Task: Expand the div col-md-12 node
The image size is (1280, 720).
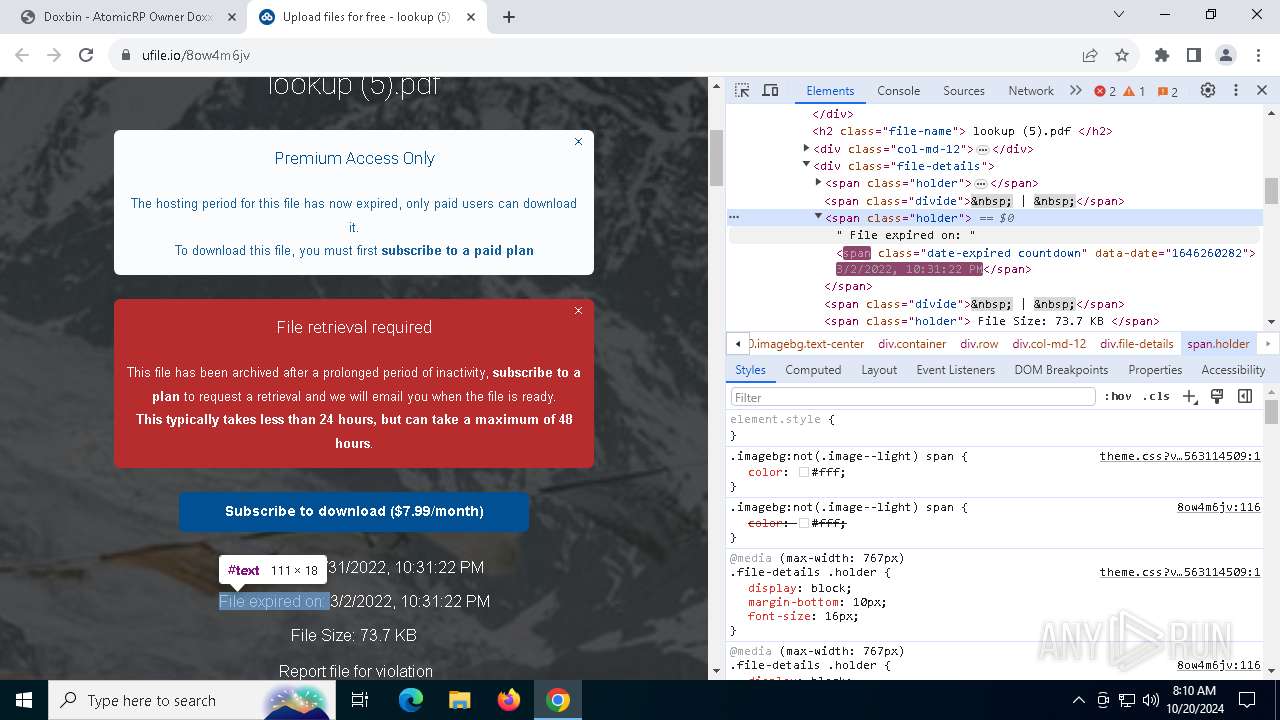Action: (806, 148)
